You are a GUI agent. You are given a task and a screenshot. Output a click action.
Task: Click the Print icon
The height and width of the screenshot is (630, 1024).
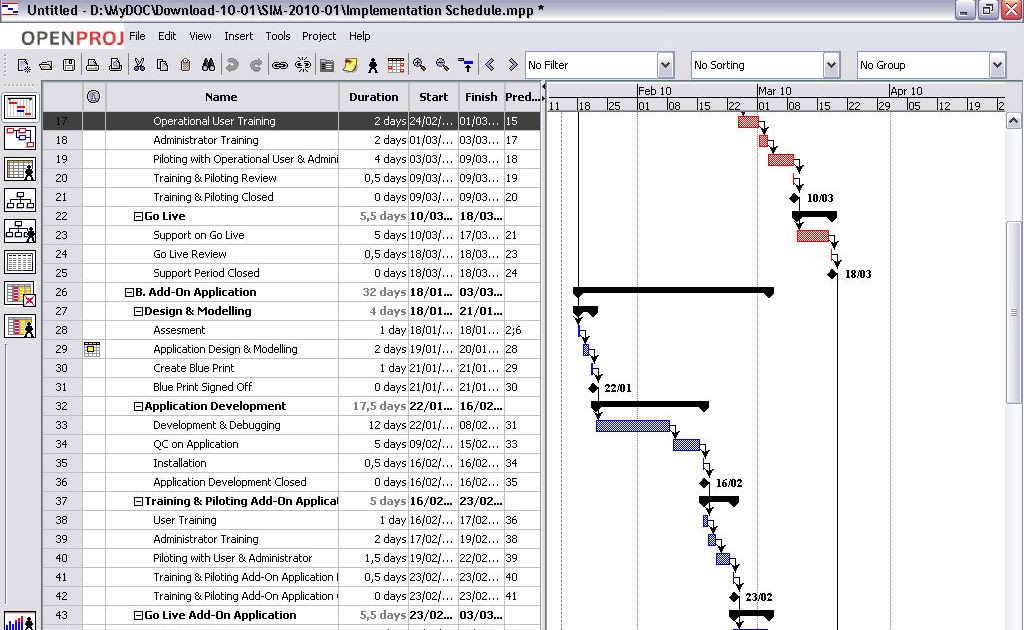(x=93, y=65)
